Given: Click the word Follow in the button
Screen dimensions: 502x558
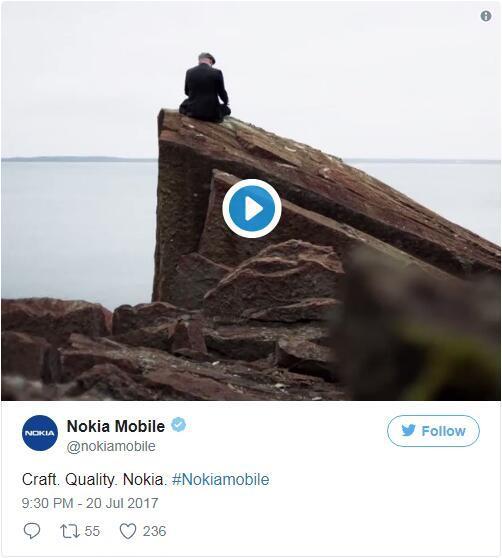Looking at the screenshot, I should (x=443, y=431).
